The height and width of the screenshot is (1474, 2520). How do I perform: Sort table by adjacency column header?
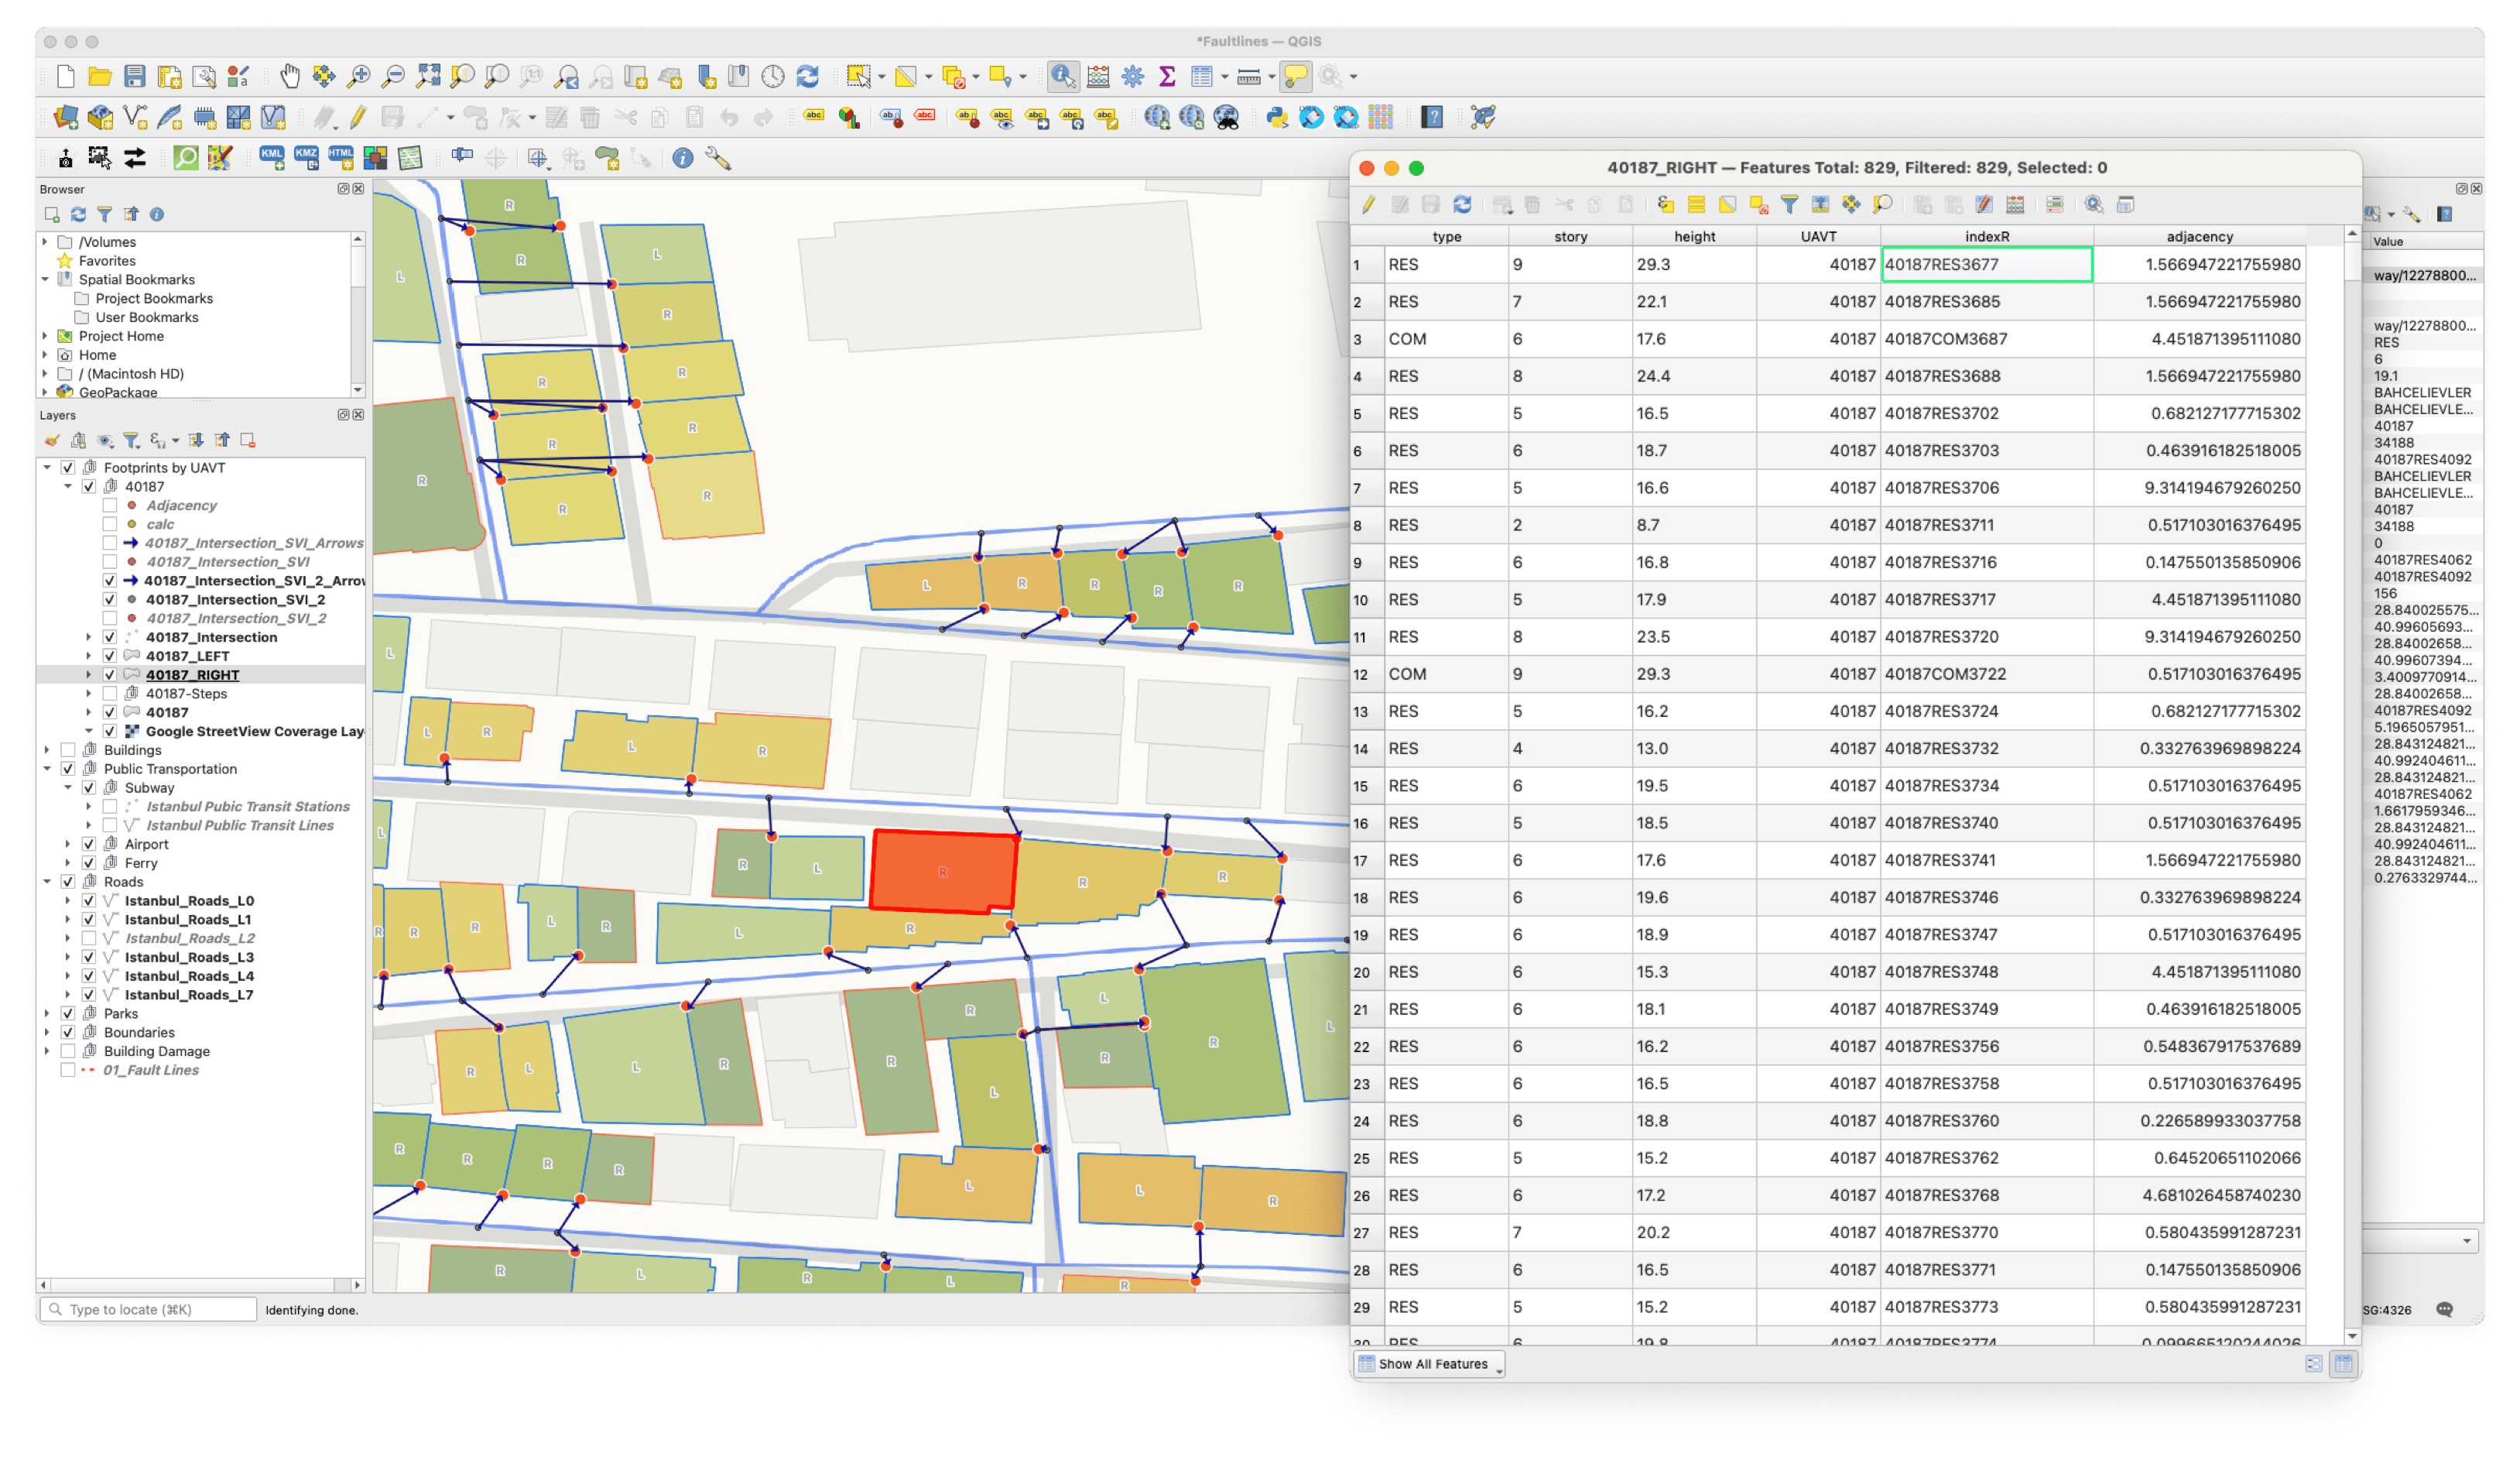point(2199,237)
